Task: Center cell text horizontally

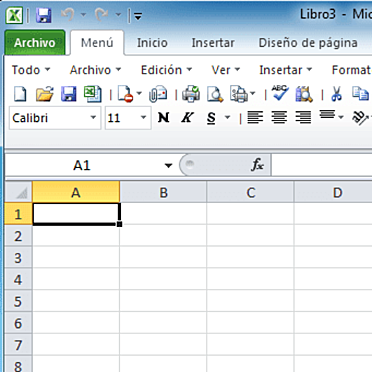Action: pos(279,118)
